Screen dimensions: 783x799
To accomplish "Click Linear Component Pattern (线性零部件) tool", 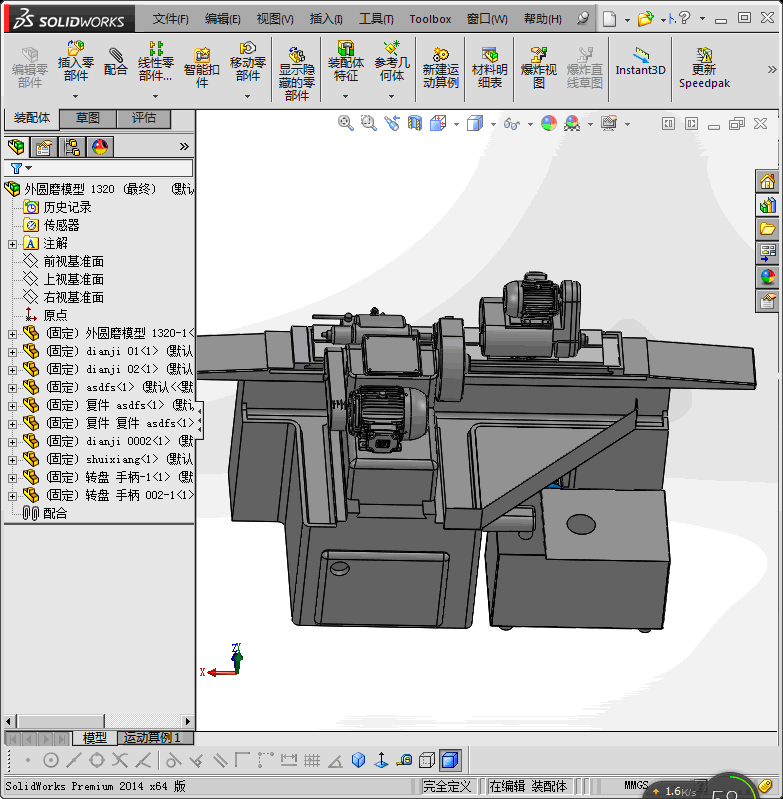I will [155, 62].
